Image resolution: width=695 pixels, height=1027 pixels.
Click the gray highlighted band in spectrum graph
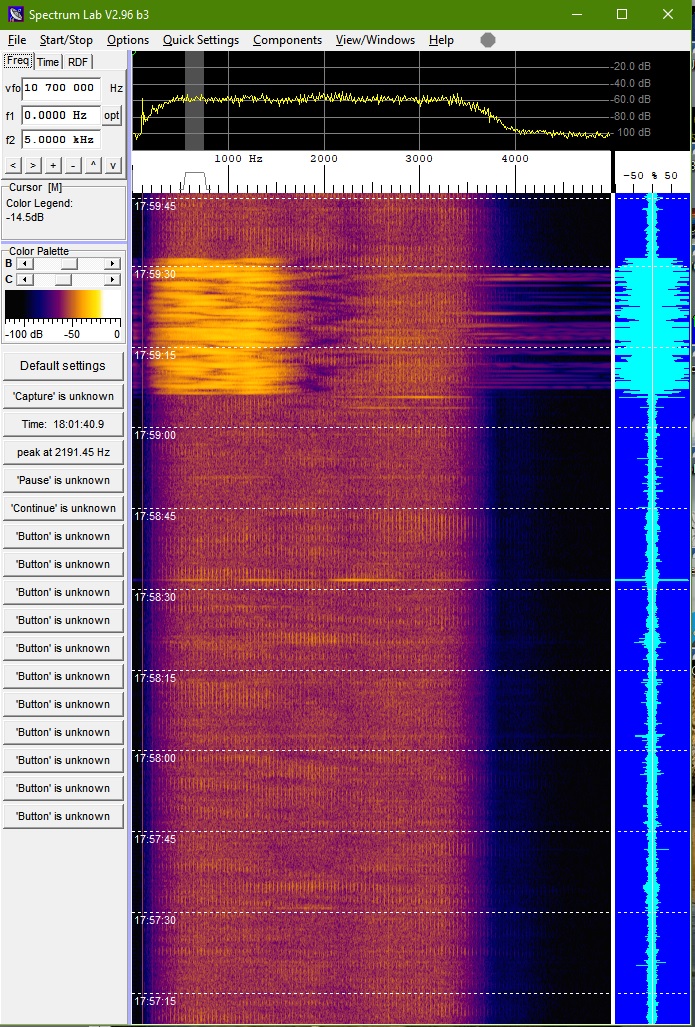pos(195,101)
